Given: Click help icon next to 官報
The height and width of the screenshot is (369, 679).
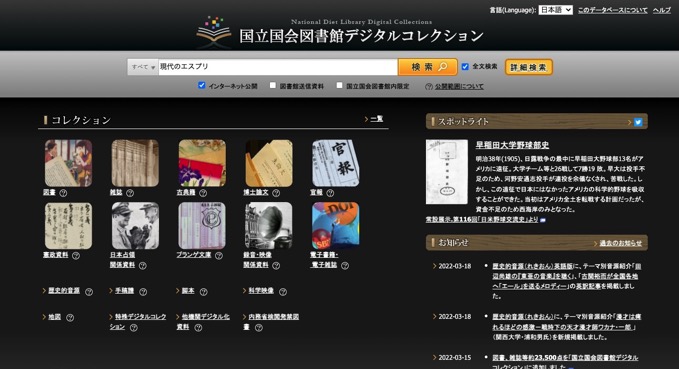Looking at the screenshot, I should pos(330,193).
